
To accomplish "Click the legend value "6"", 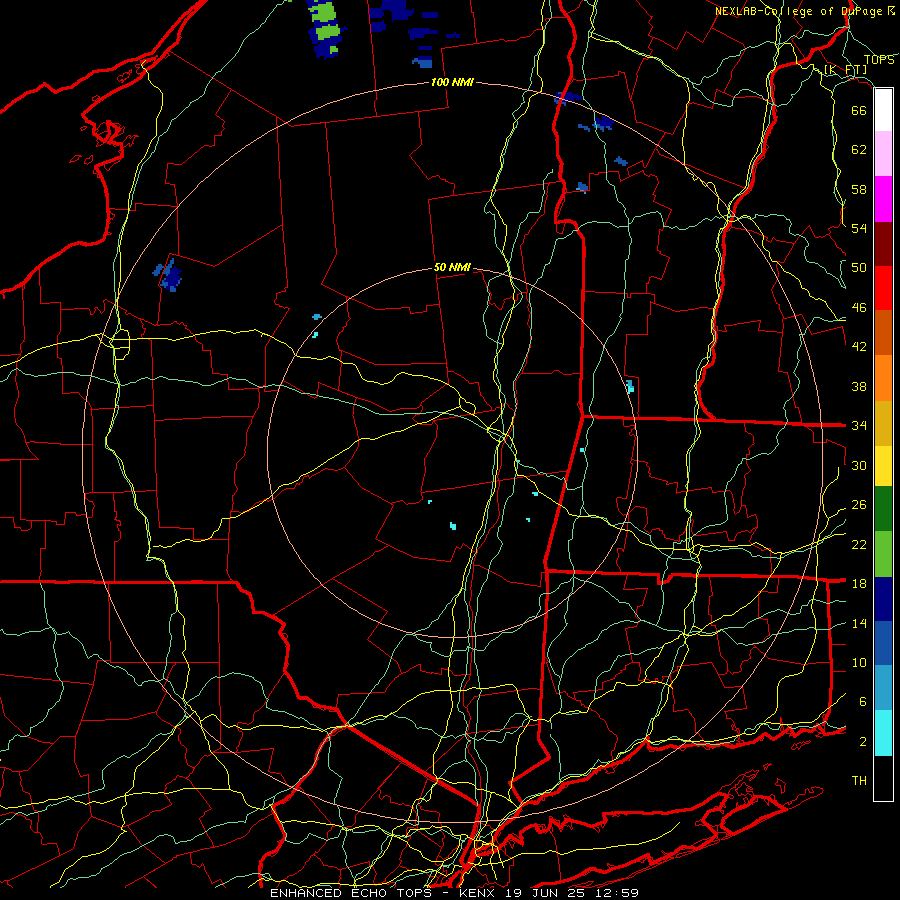I will click(x=862, y=701).
